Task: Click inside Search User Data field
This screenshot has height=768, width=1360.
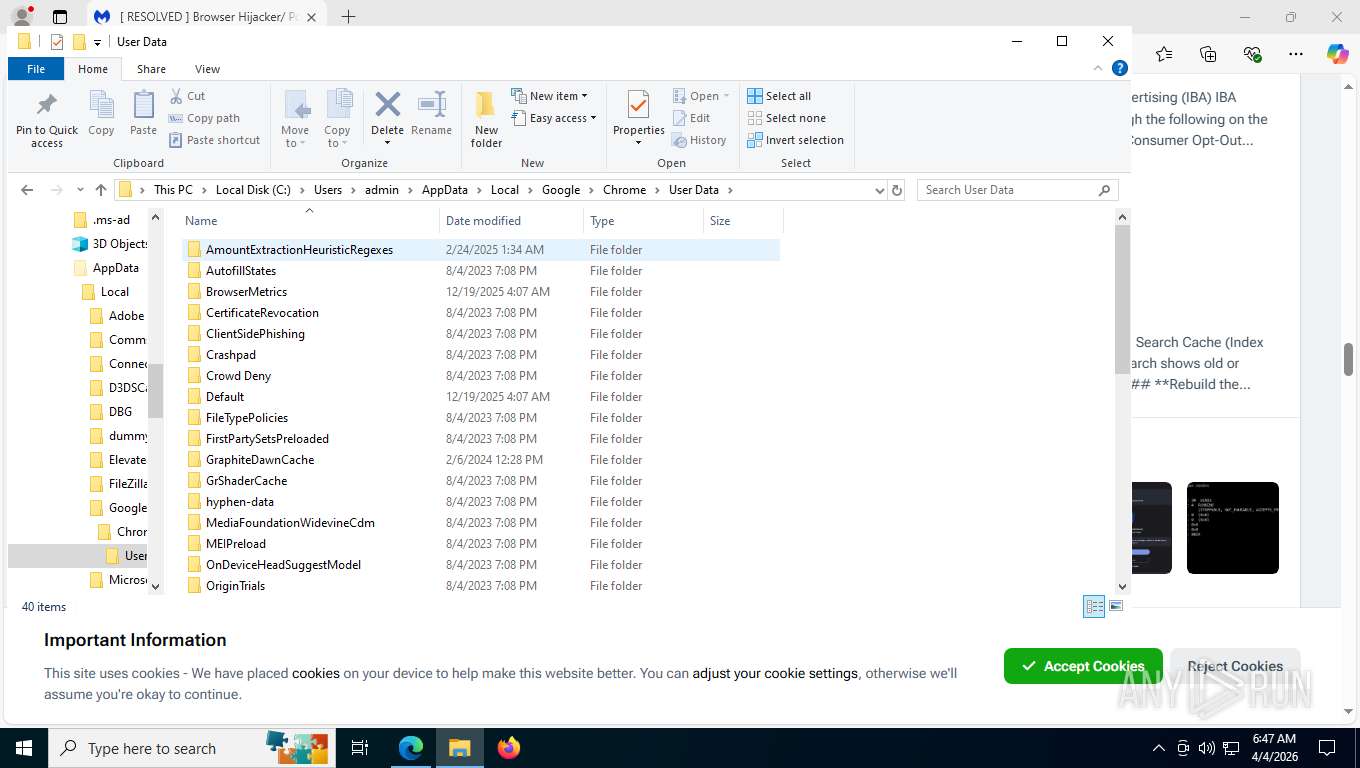Action: click(x=1017, y=190)
